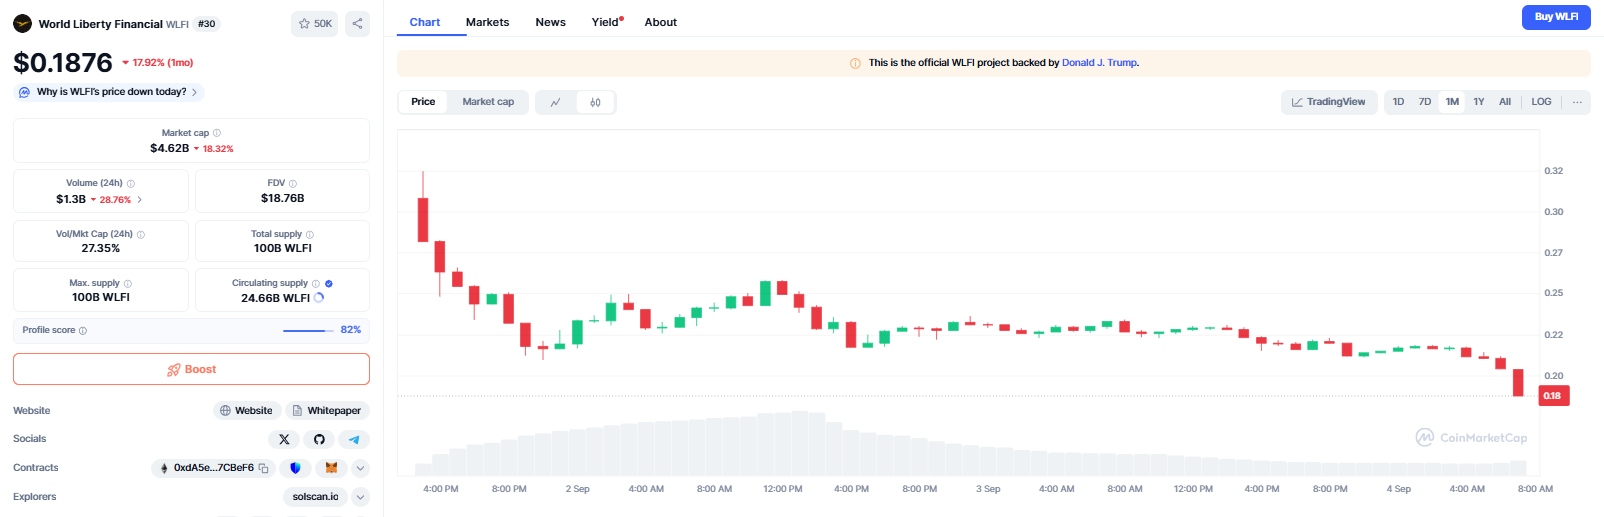The height and width of the screenshot is (517, 1604).
Task: Click the Max. supply info icon
Action: [x=128, y=284]
